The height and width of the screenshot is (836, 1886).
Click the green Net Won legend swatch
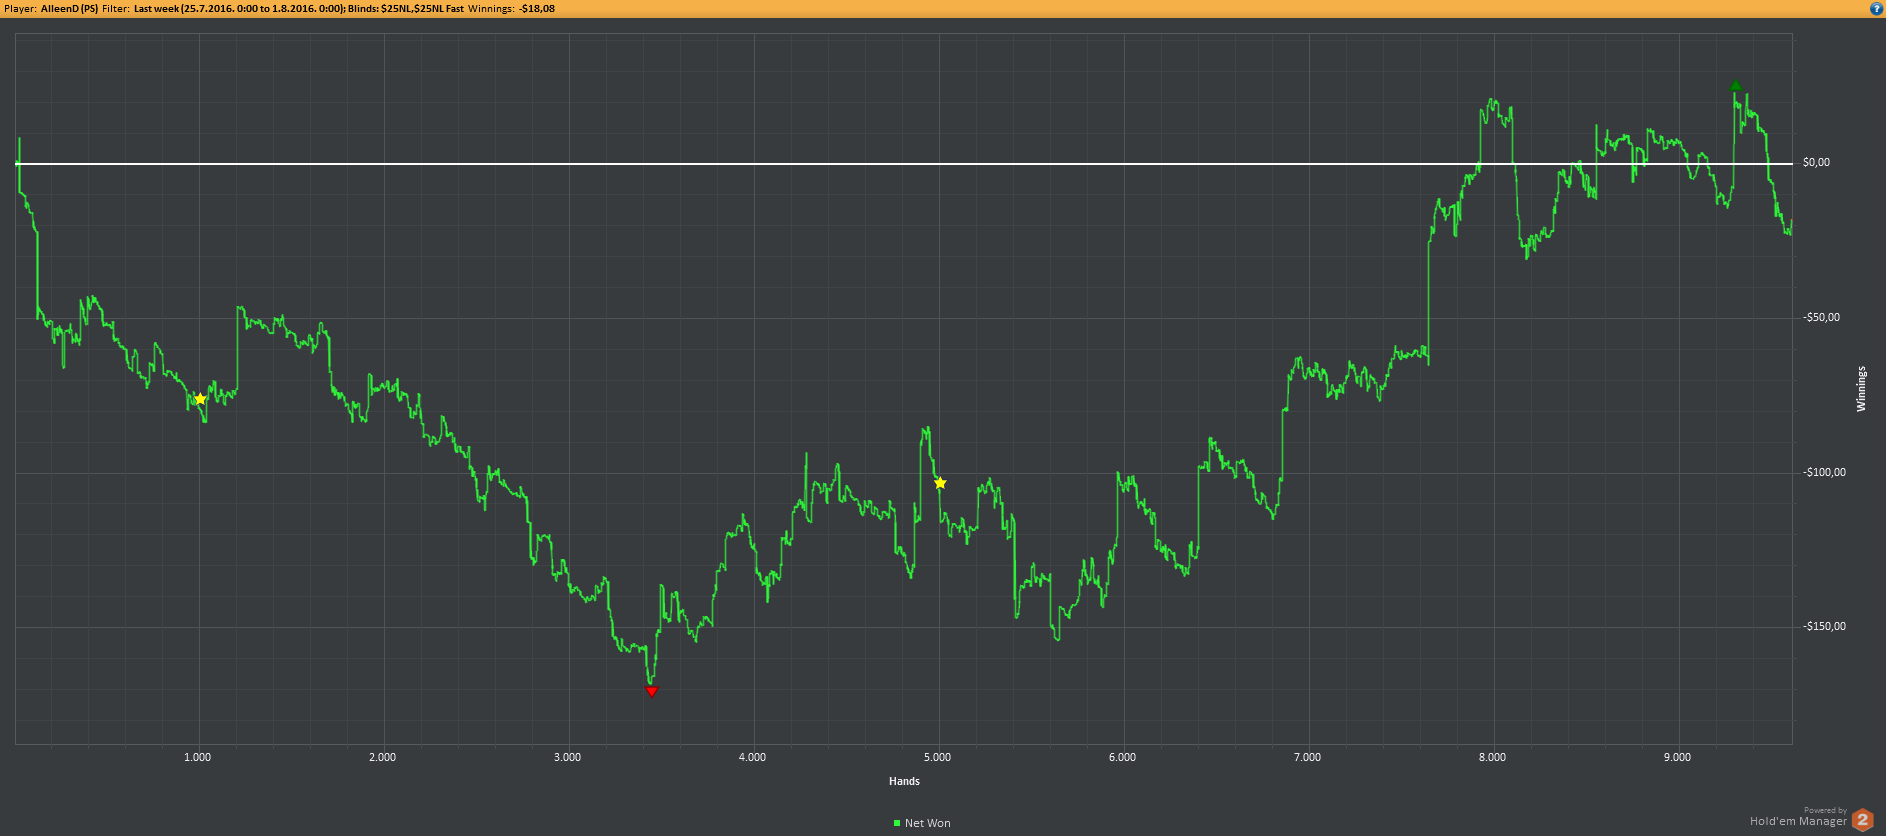click(x=897, y=823)
